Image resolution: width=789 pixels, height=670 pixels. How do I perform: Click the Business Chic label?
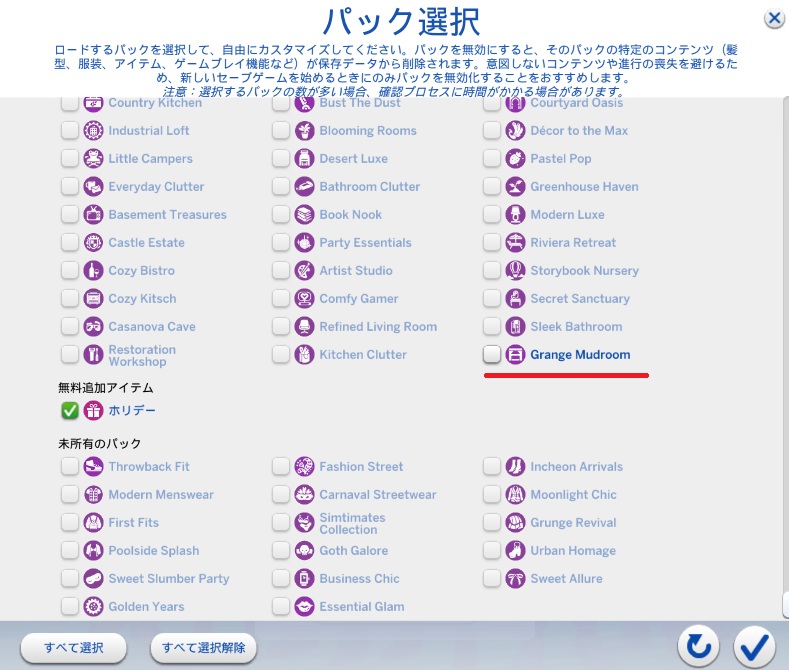[360, 578]
